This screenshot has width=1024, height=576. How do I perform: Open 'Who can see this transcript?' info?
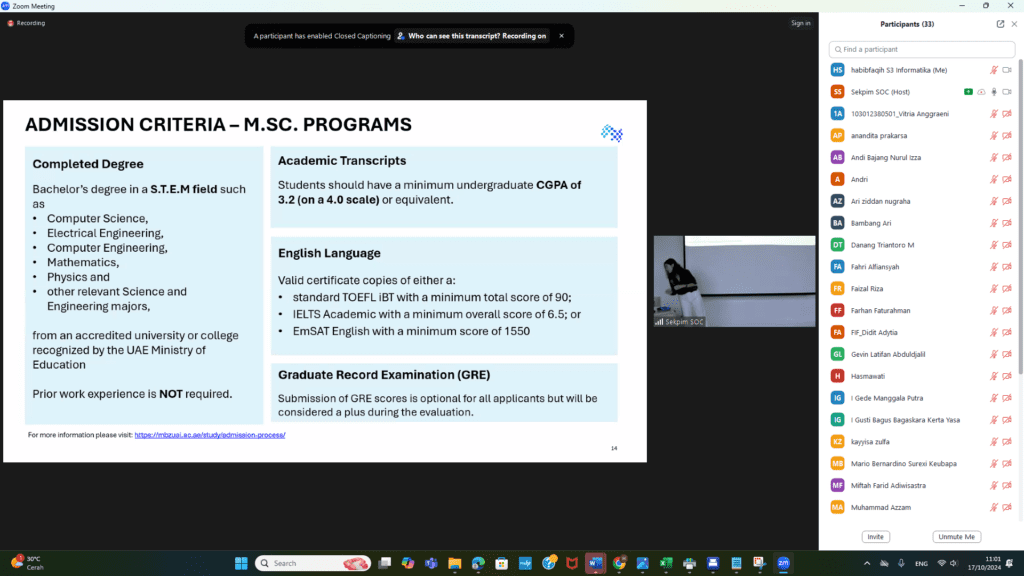click(x=471, y=36)
